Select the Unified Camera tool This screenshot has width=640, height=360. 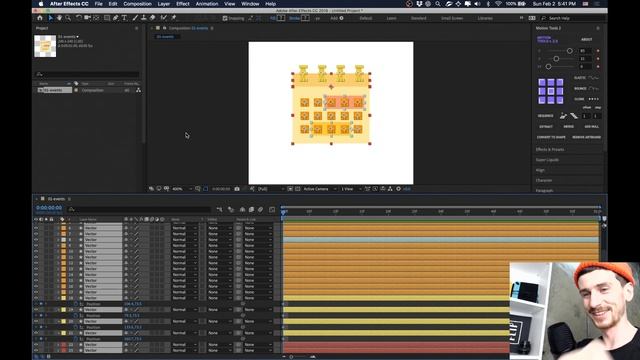87,18
